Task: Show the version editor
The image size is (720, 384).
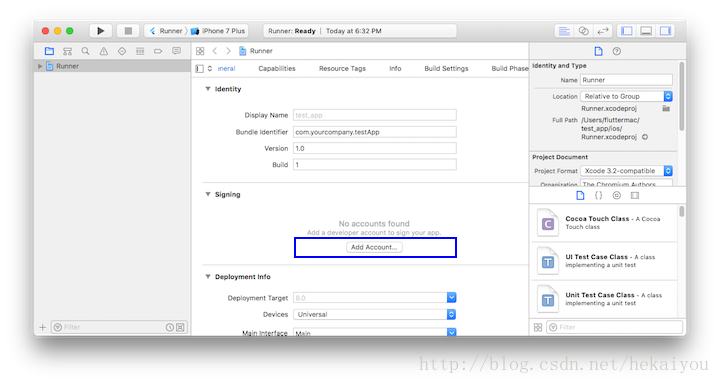Action: [602, 31]
